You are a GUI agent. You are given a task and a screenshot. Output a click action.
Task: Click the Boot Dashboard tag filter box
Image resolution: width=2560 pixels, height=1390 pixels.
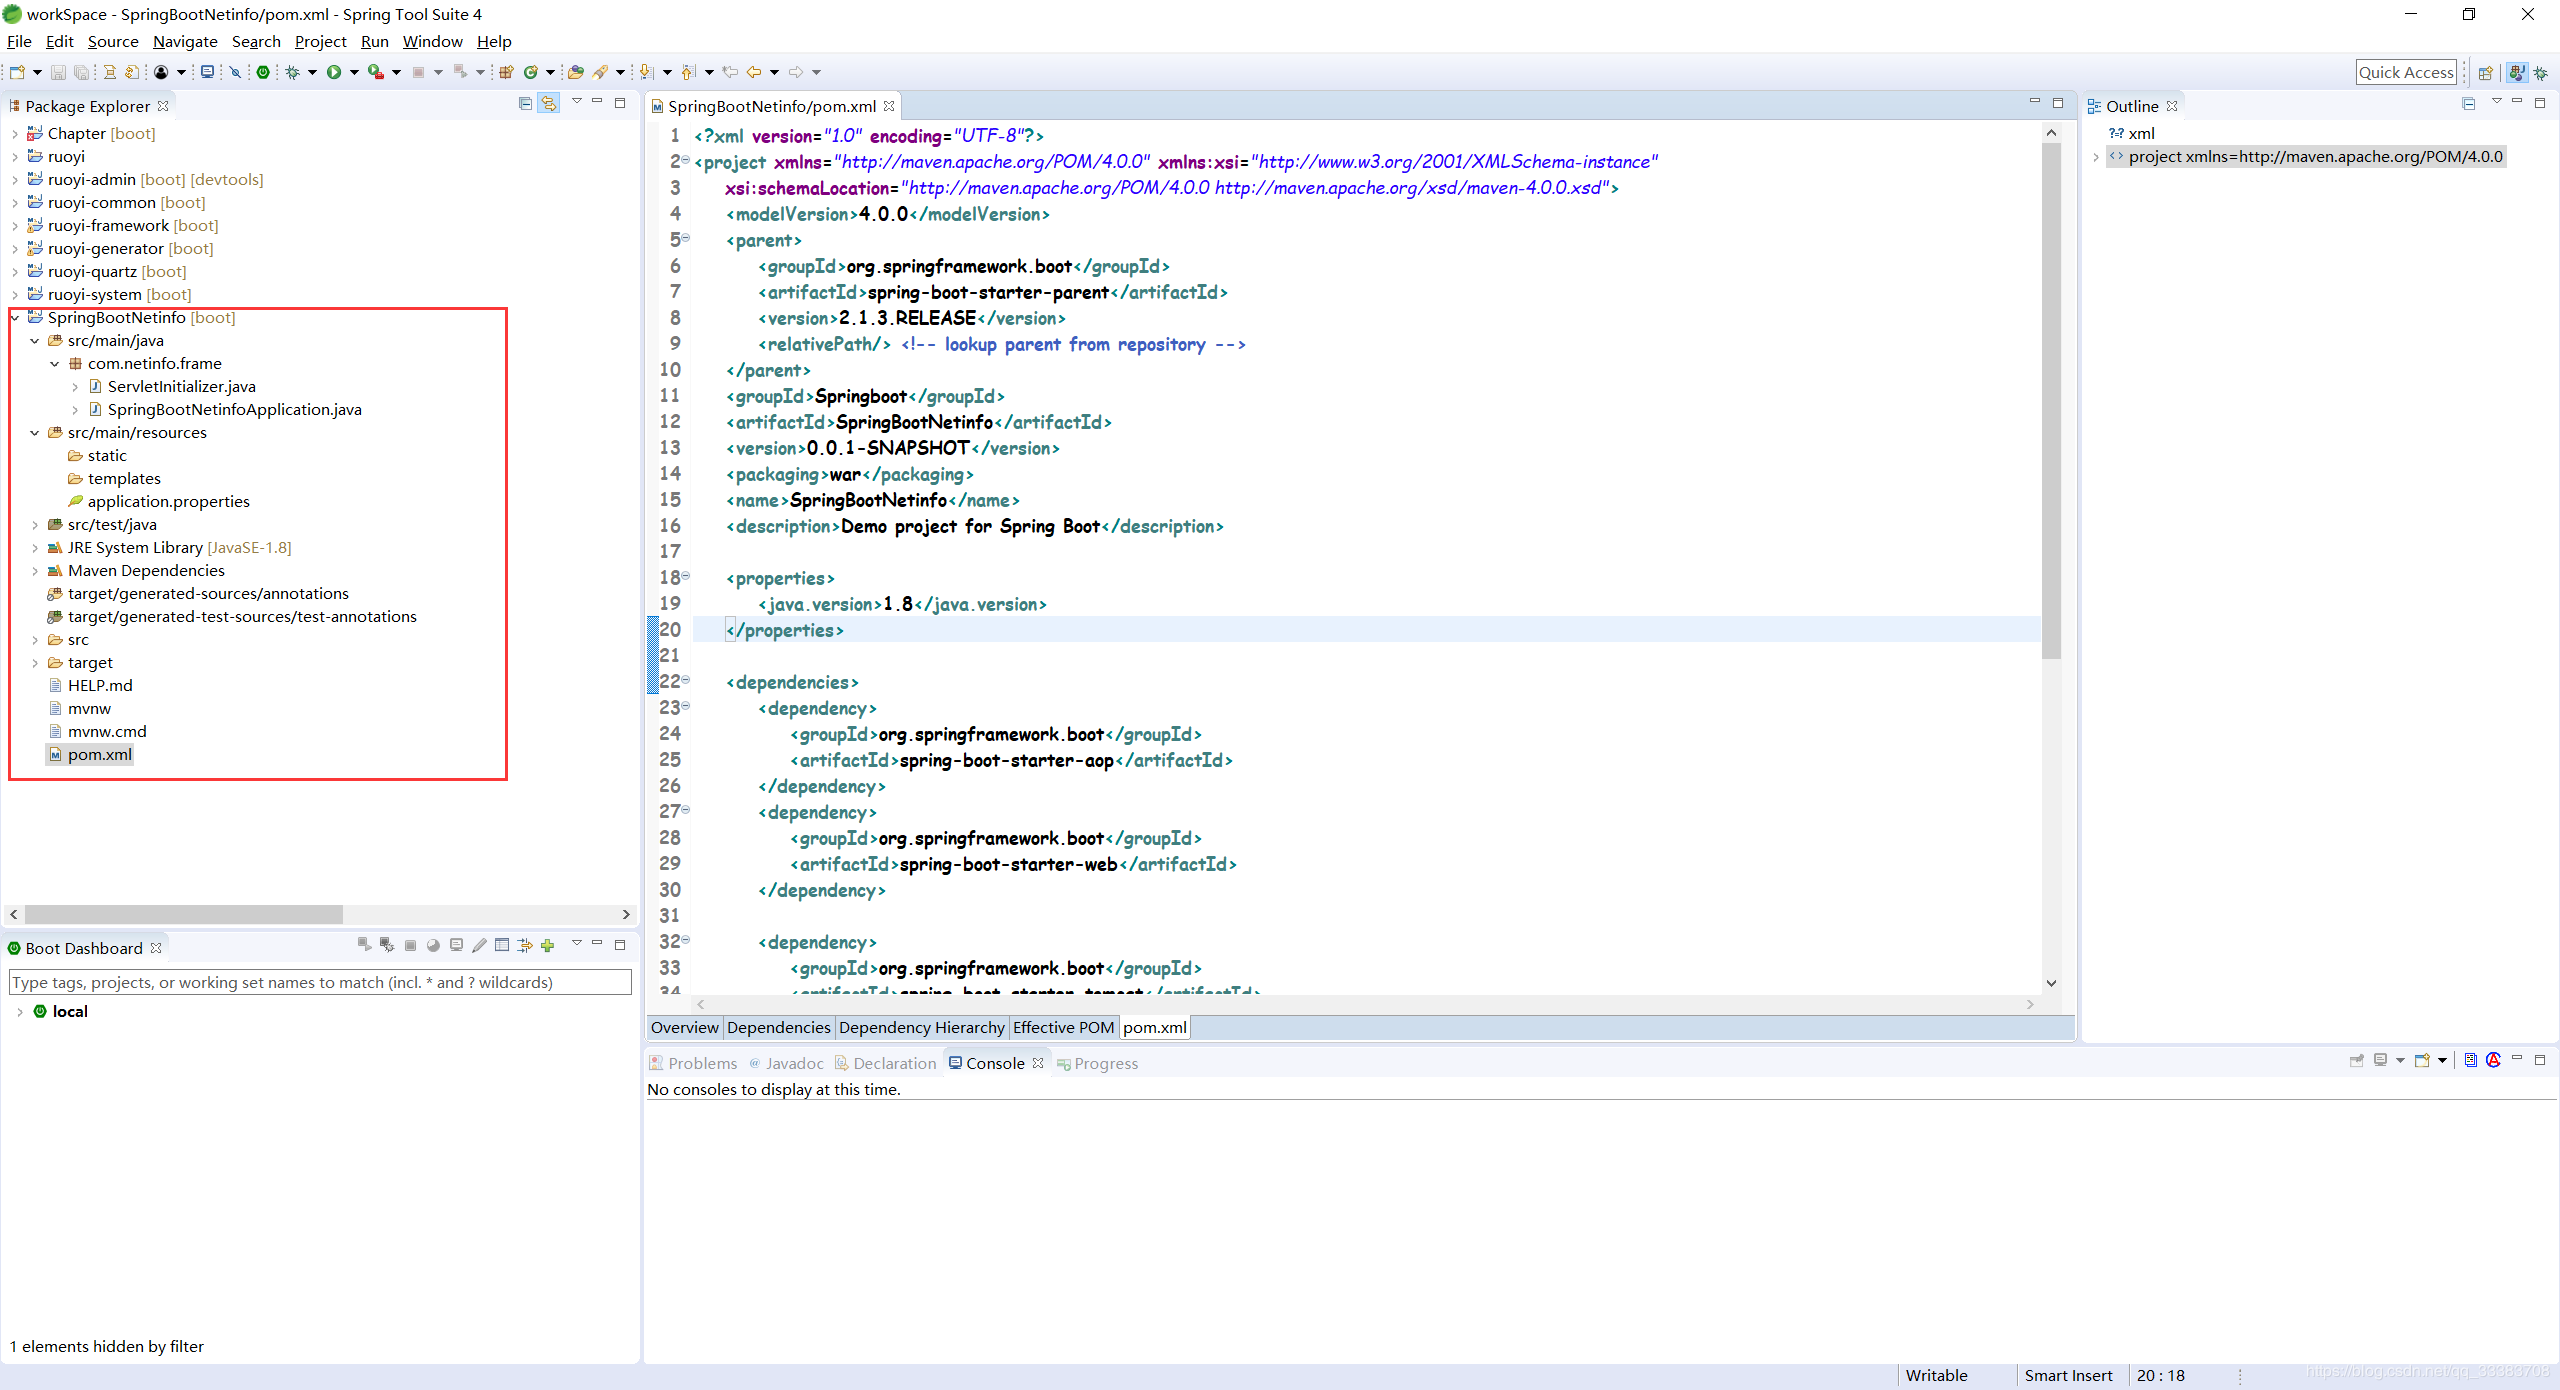(320, 982)
